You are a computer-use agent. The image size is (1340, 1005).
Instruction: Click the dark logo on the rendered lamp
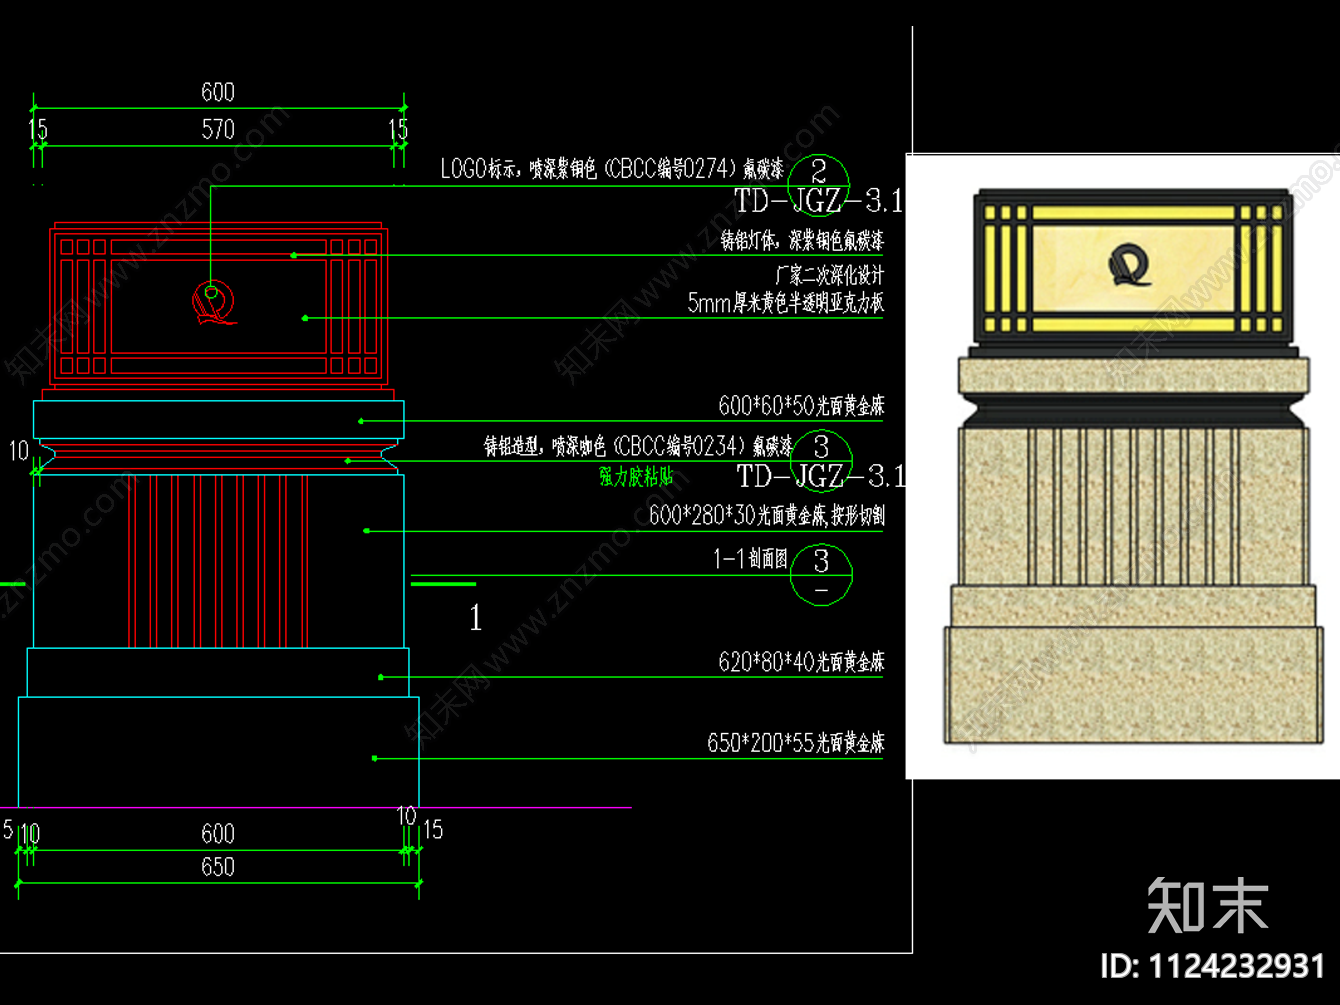[x=1131, y=265]
